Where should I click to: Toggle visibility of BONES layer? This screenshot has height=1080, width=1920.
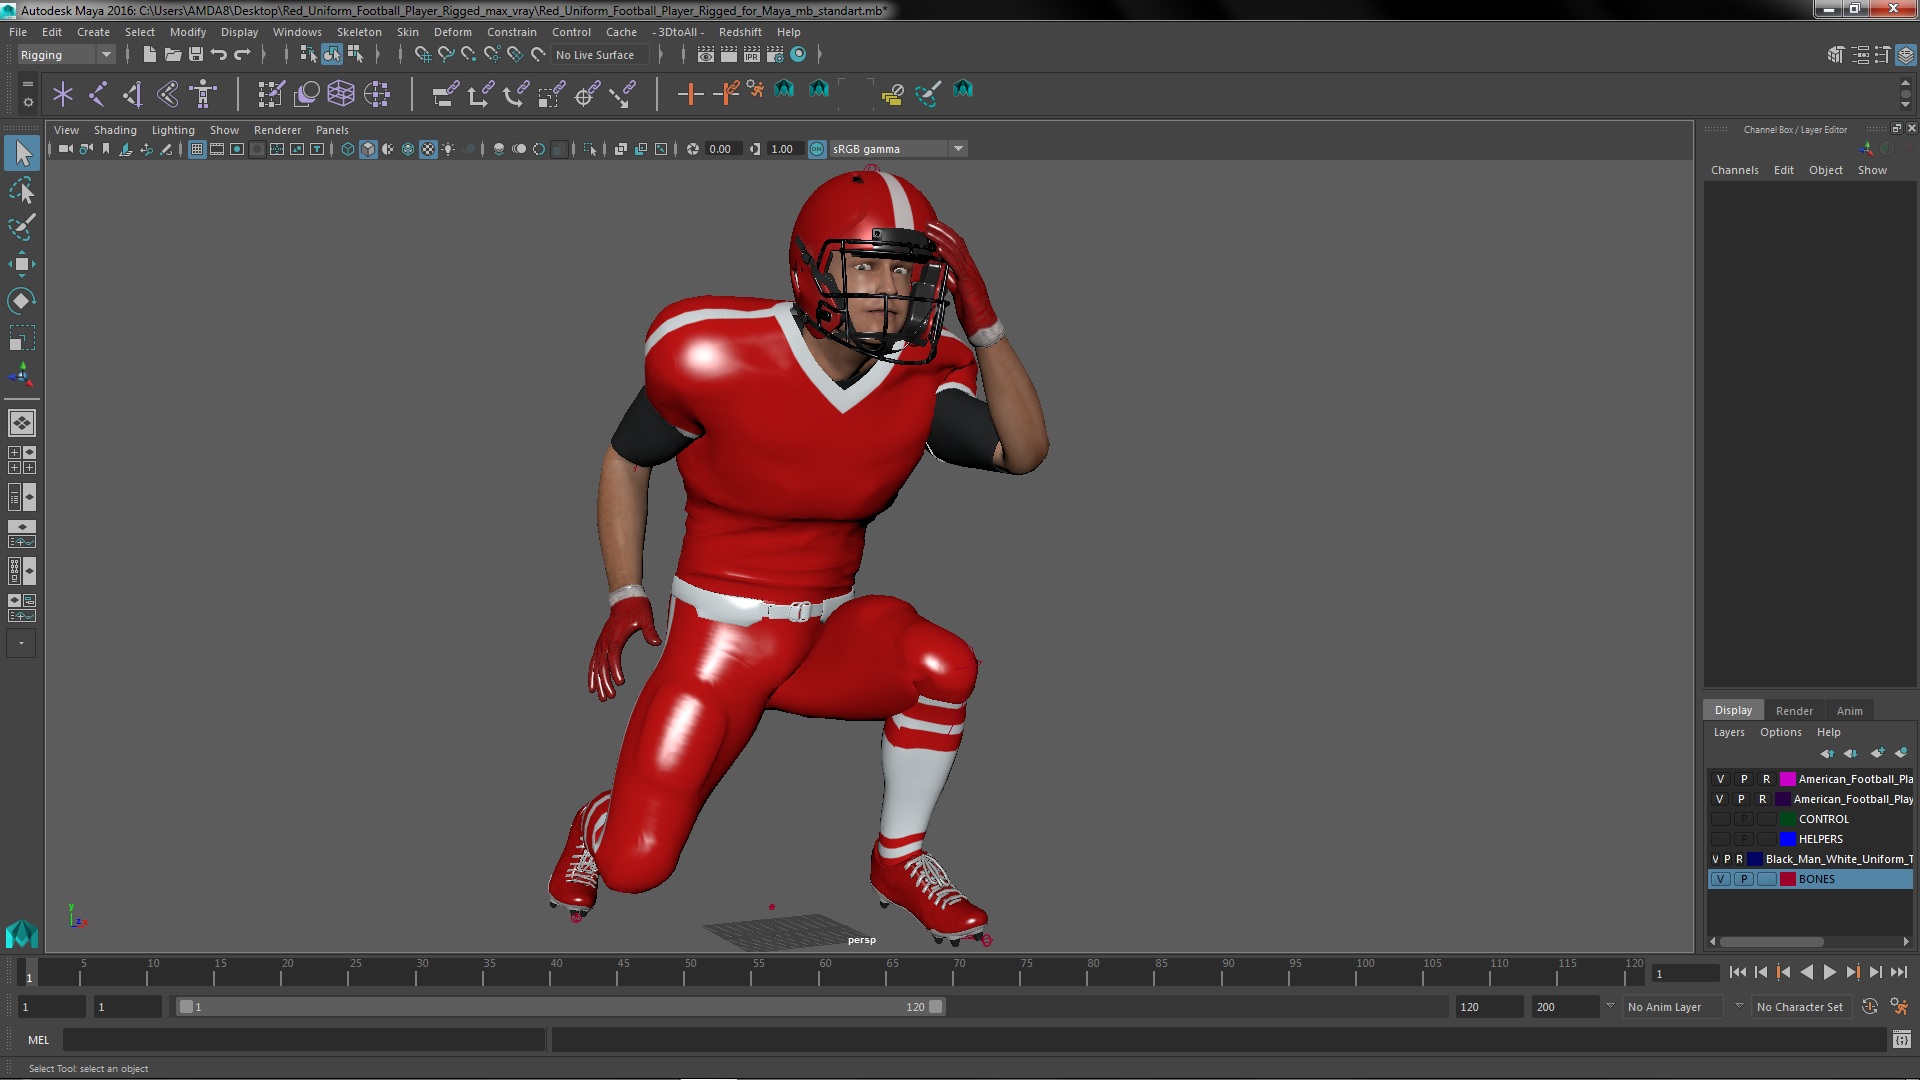pyautogui.click(x=1720, y=879)
